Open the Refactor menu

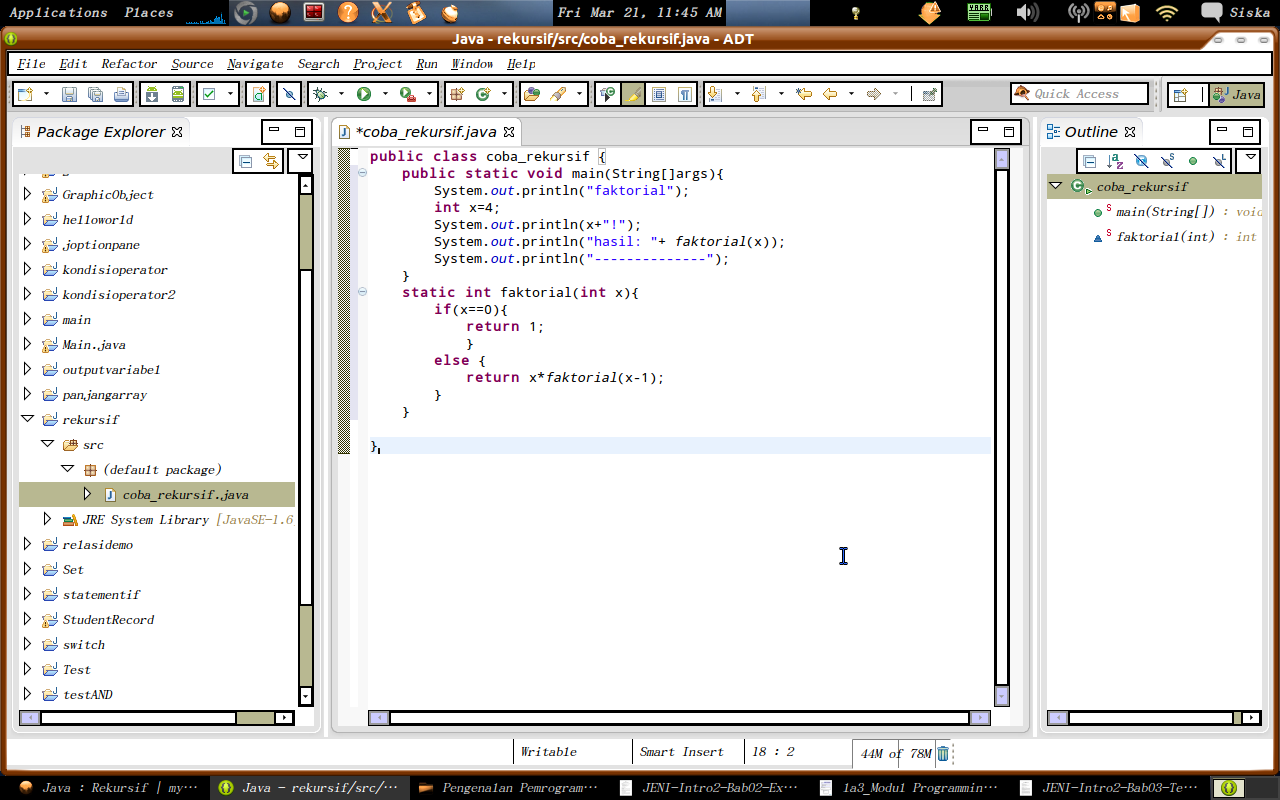pos(127,63)
